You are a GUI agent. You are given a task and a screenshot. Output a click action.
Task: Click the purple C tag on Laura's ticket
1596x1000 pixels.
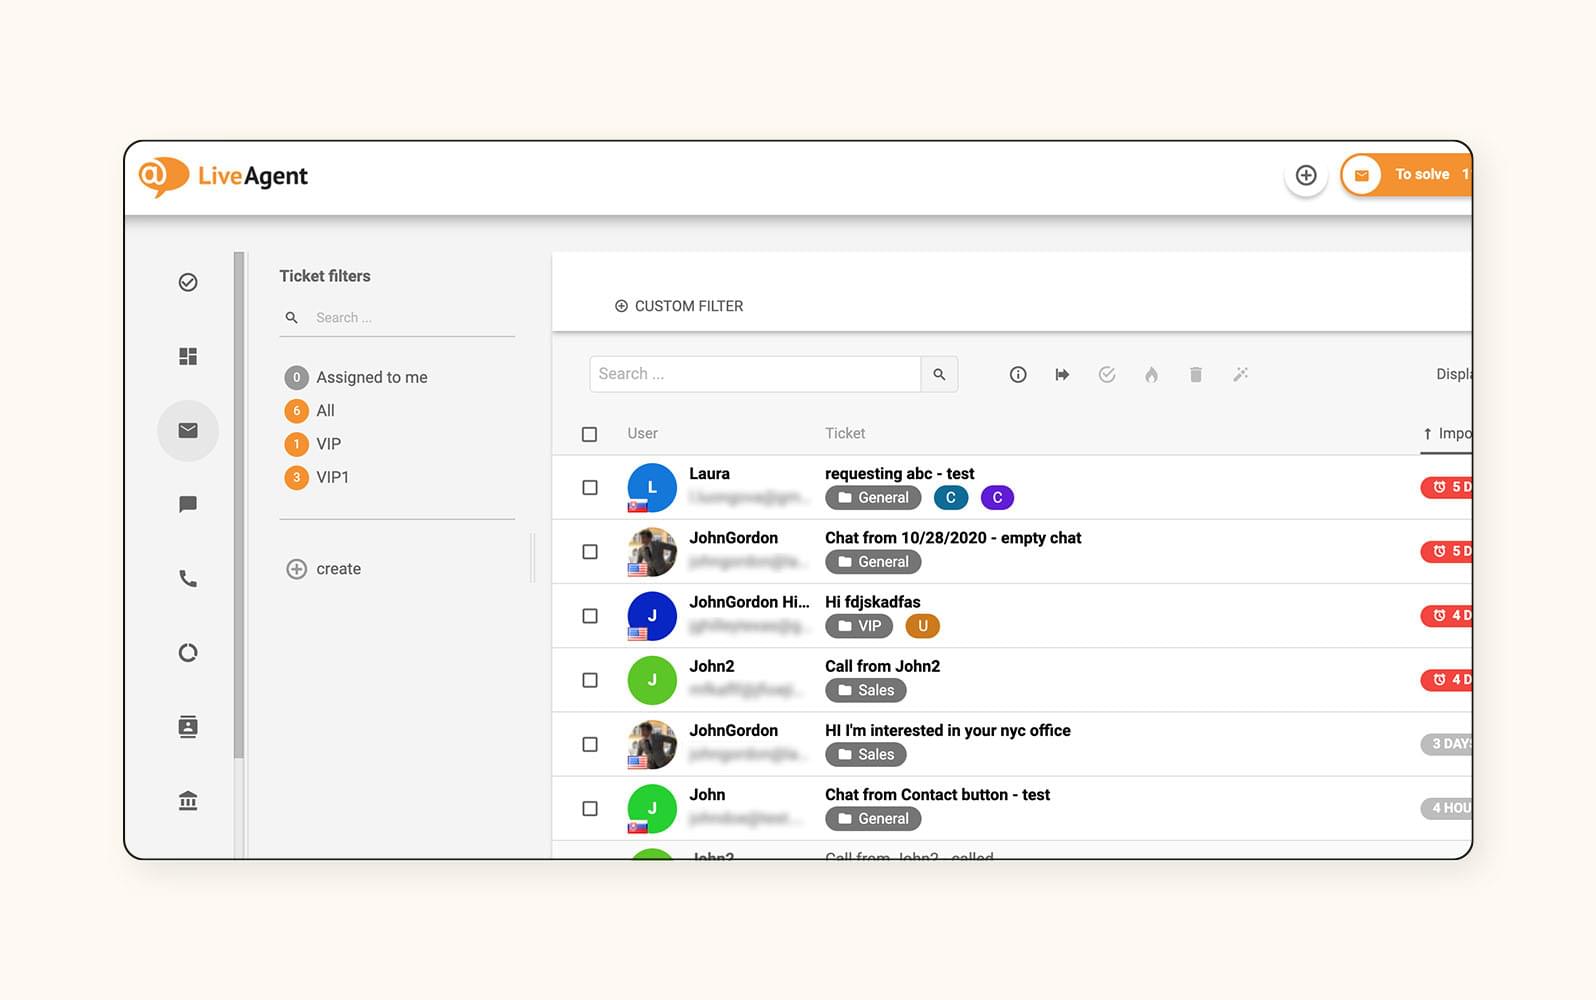[x=997, y=497]
